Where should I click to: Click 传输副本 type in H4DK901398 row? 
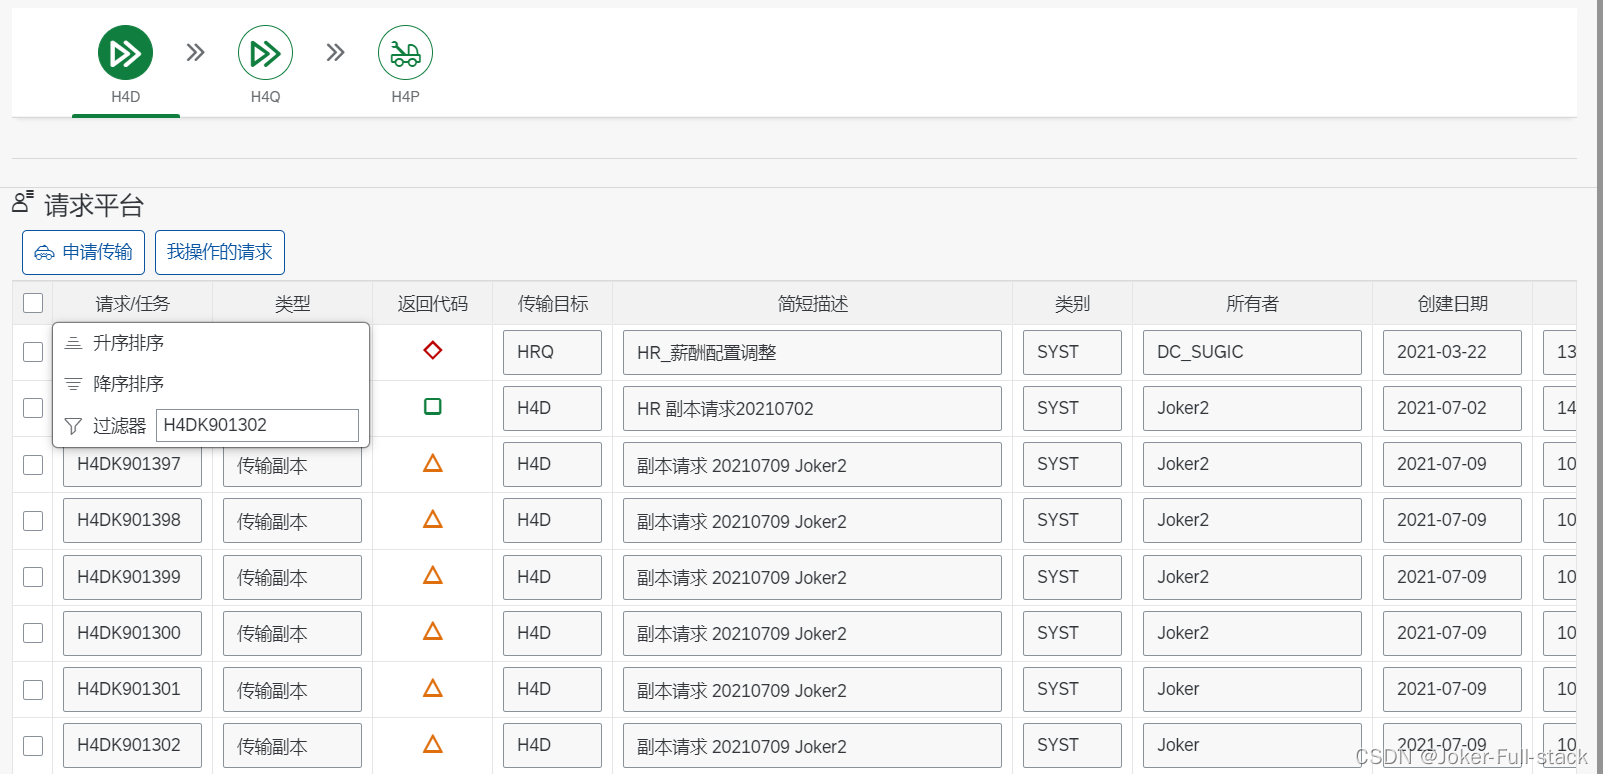click(x=292, y=521)
